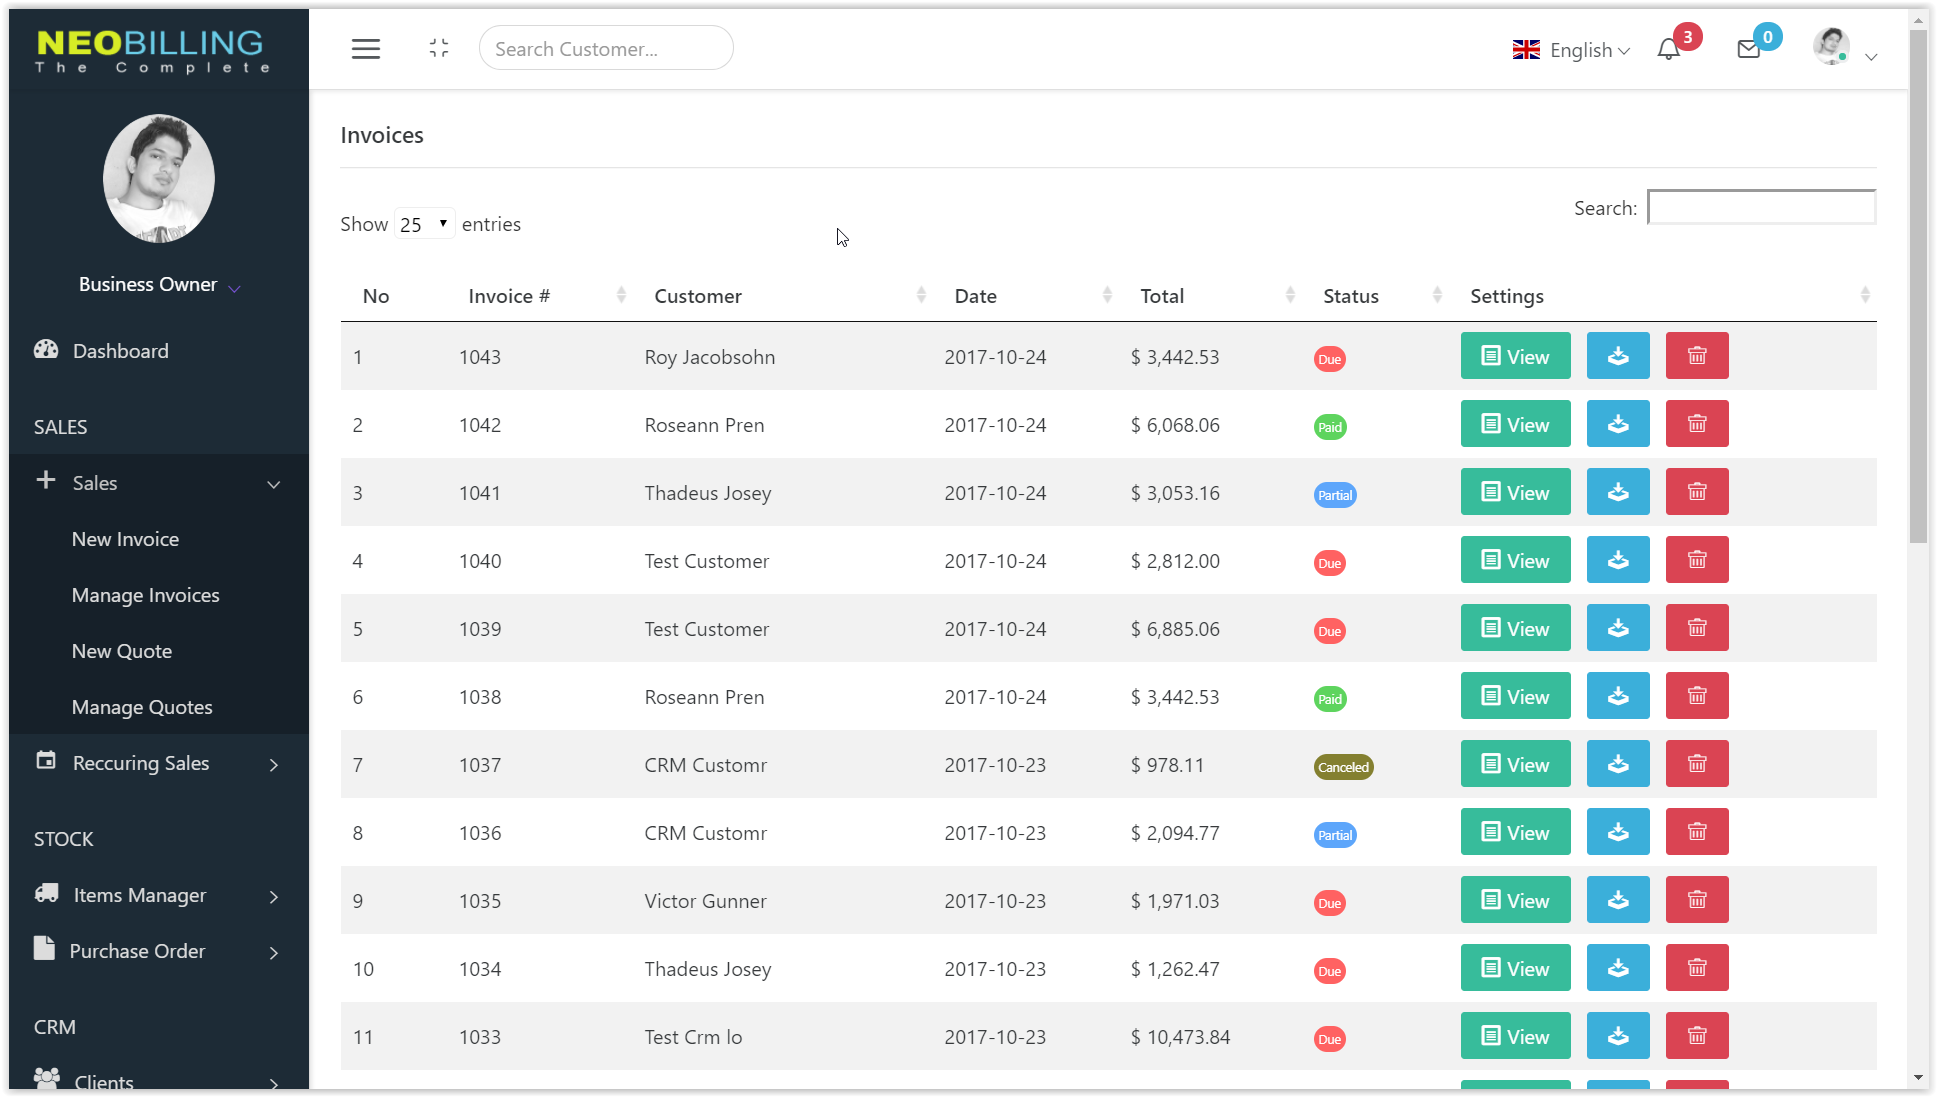Open the Show entries count dropdown
This screenshot has height=1097, width=1937.
click(x=424, y=224)
